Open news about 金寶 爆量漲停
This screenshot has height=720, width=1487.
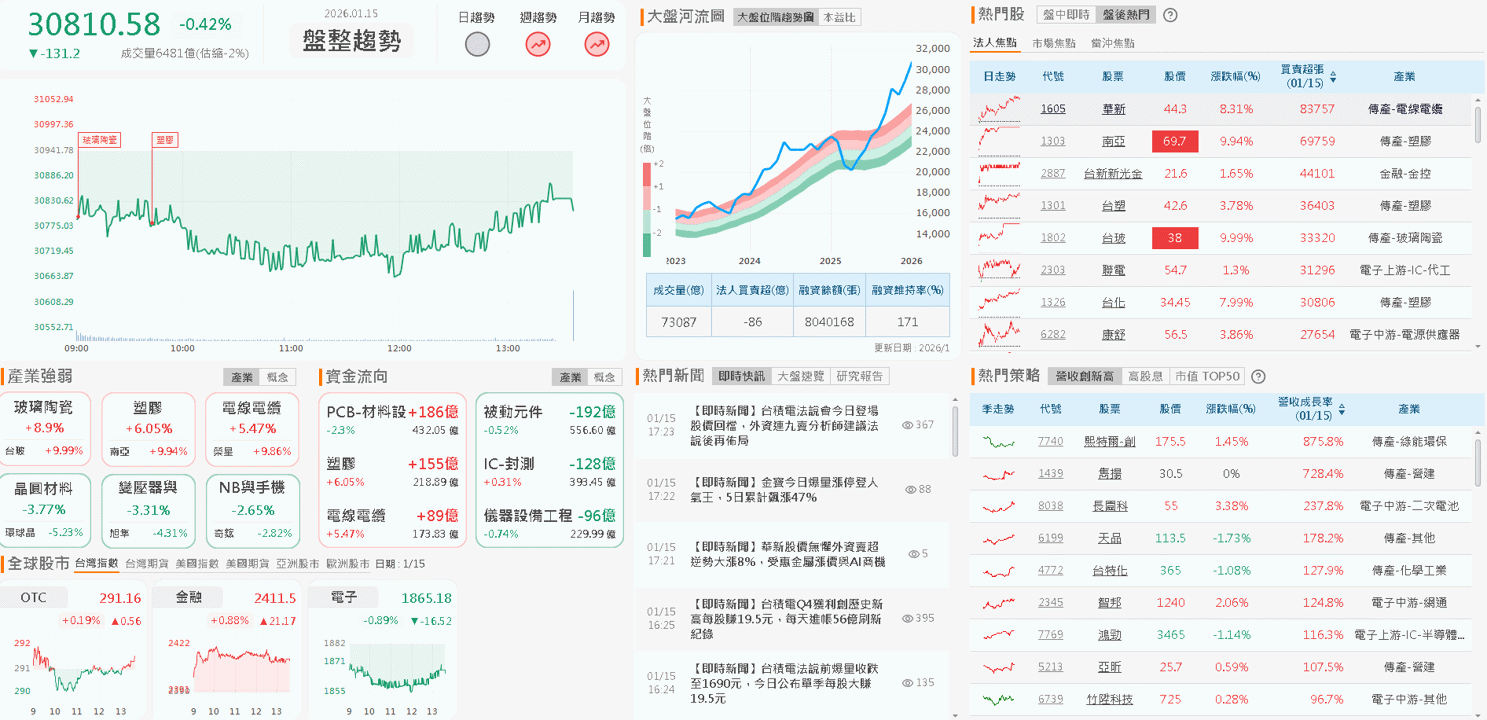(x=792, y=490)
